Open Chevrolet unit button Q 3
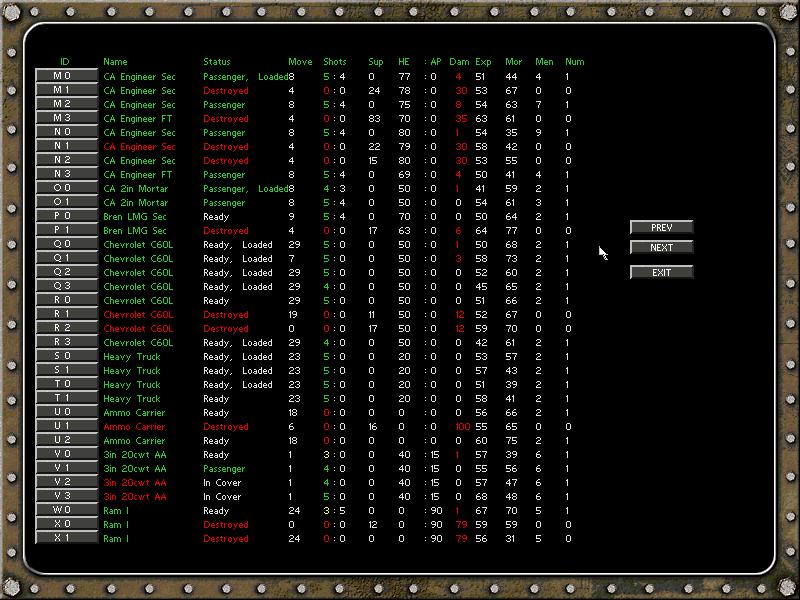 tap(66, 286)
